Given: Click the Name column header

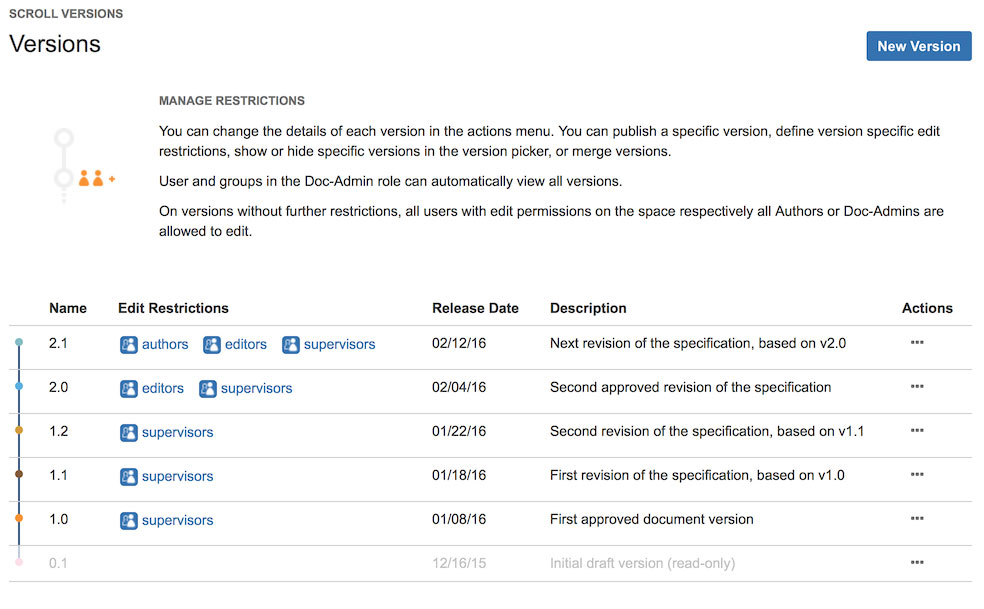Looking at the screenshot, I should [68, 308].
